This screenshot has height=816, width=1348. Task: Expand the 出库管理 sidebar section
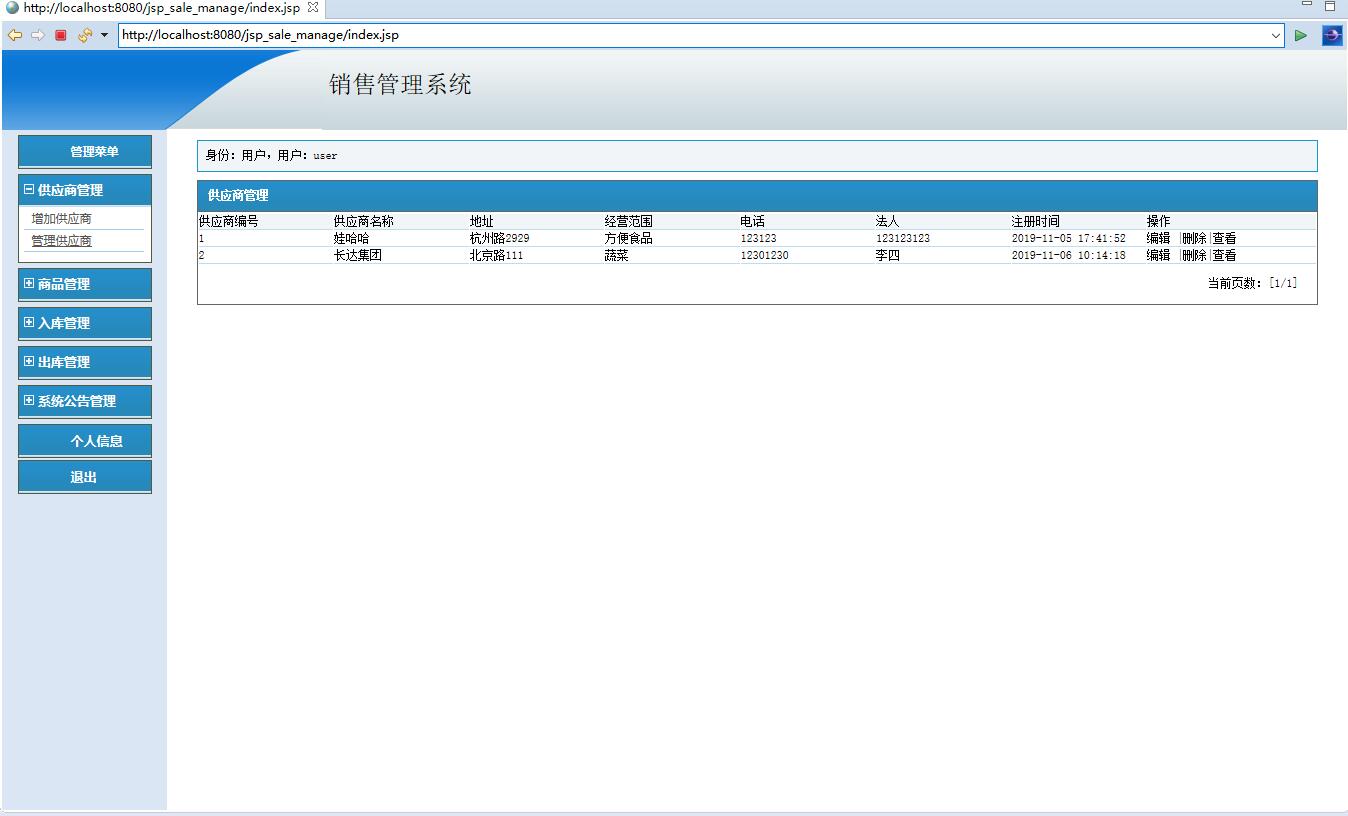point(27,361)
